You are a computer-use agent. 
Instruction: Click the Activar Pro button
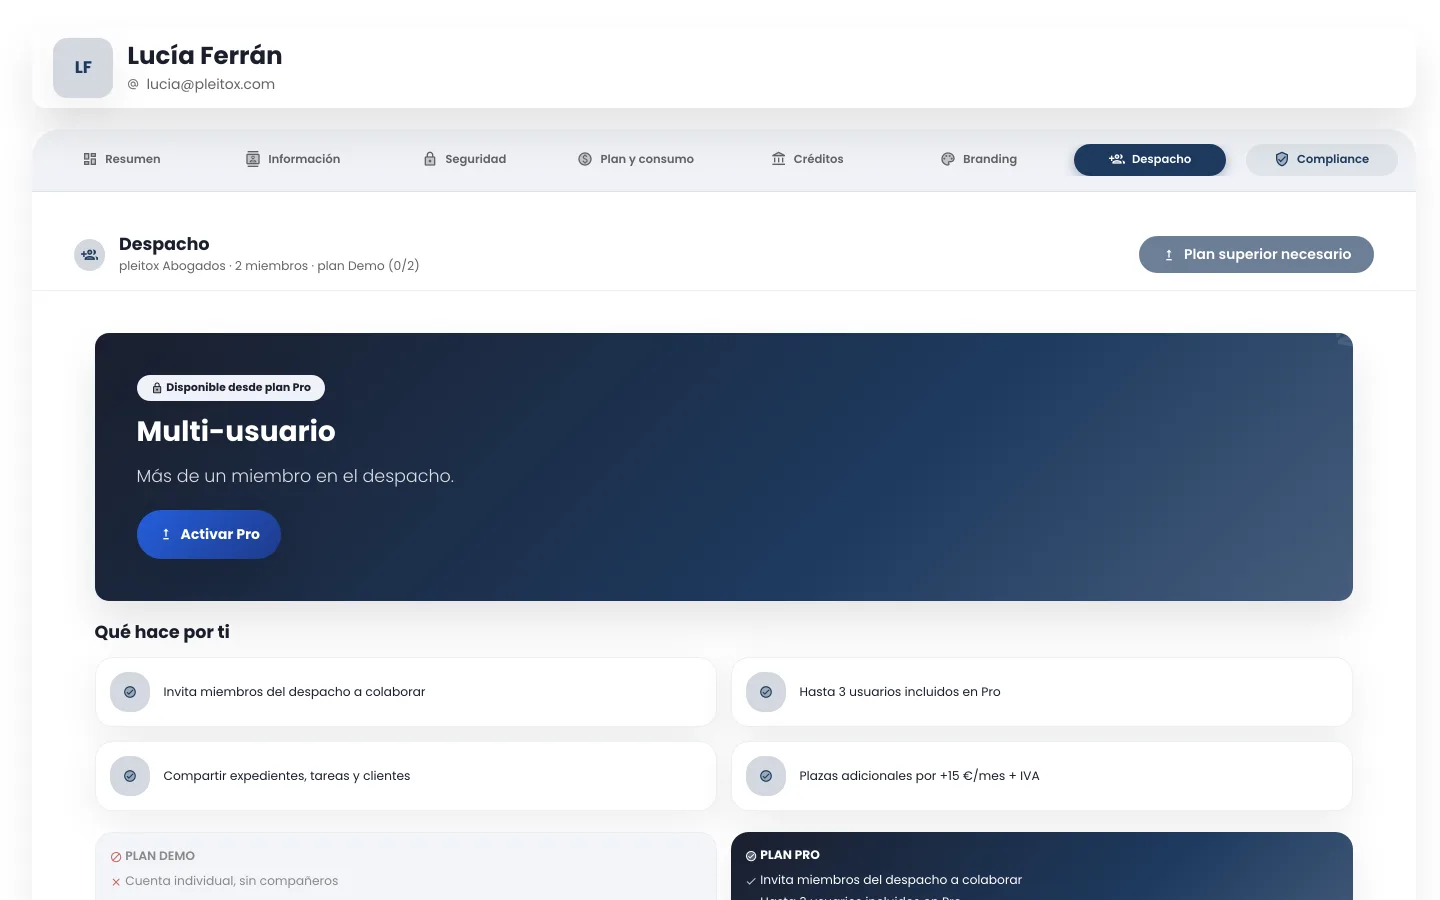click(209, 534)
